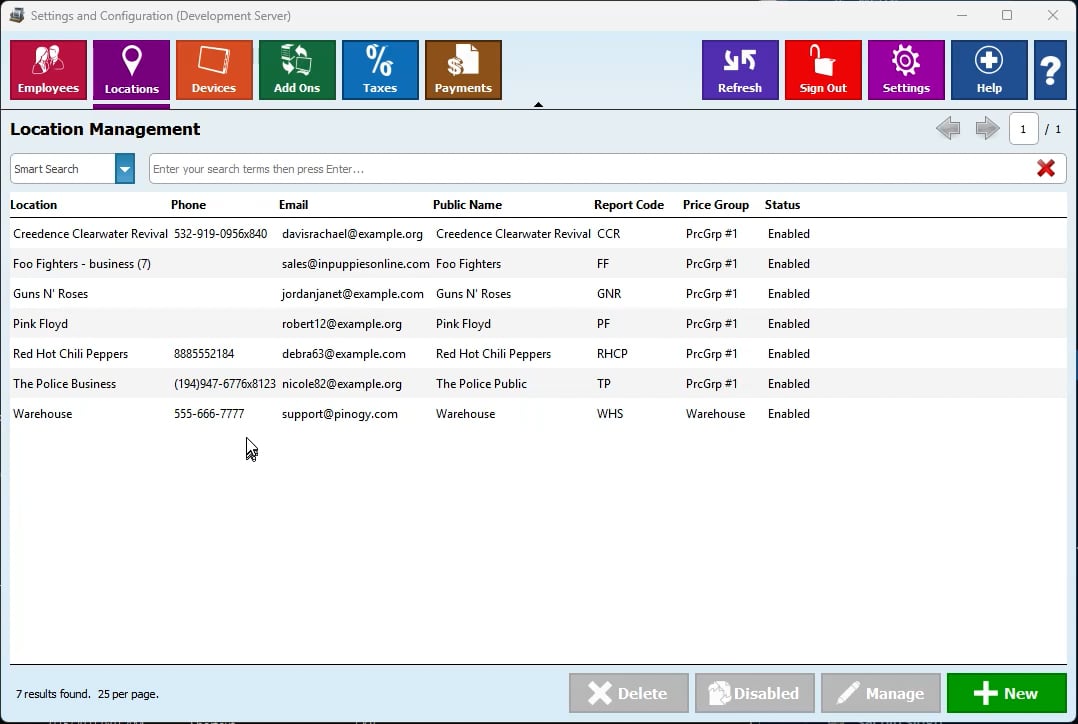The image size is (1078, 724).
Task: Create a New location
Action: point(1006,693)
